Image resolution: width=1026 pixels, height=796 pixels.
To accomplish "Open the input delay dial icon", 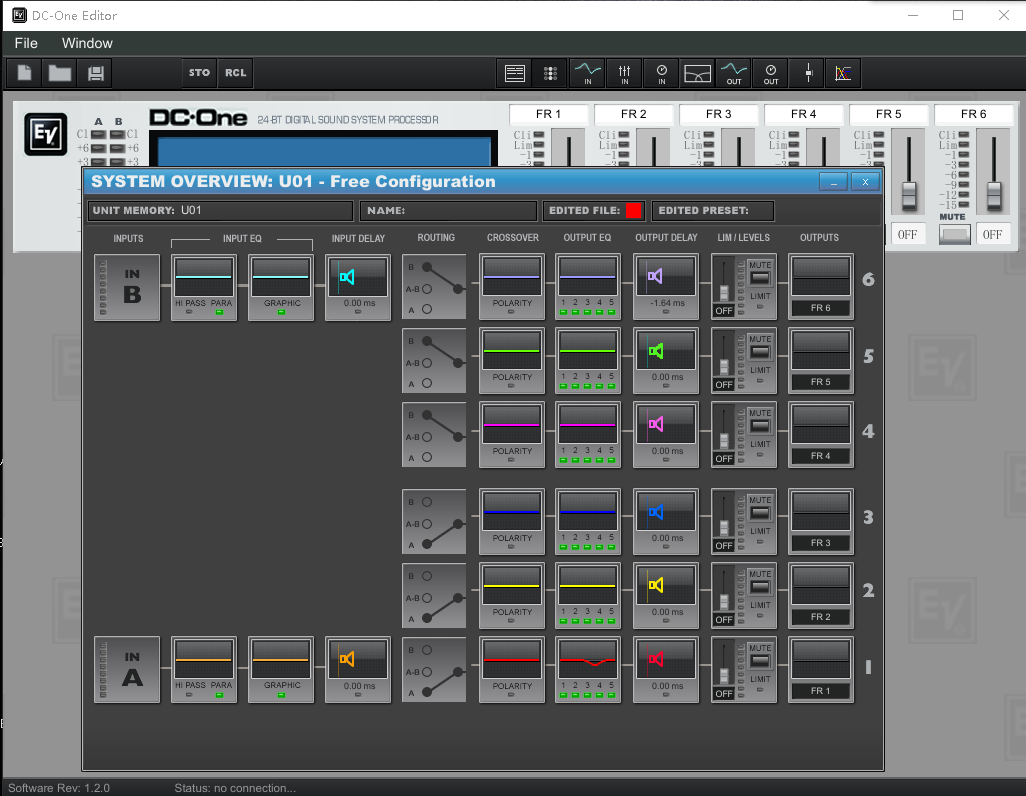I will coord(662,73).
